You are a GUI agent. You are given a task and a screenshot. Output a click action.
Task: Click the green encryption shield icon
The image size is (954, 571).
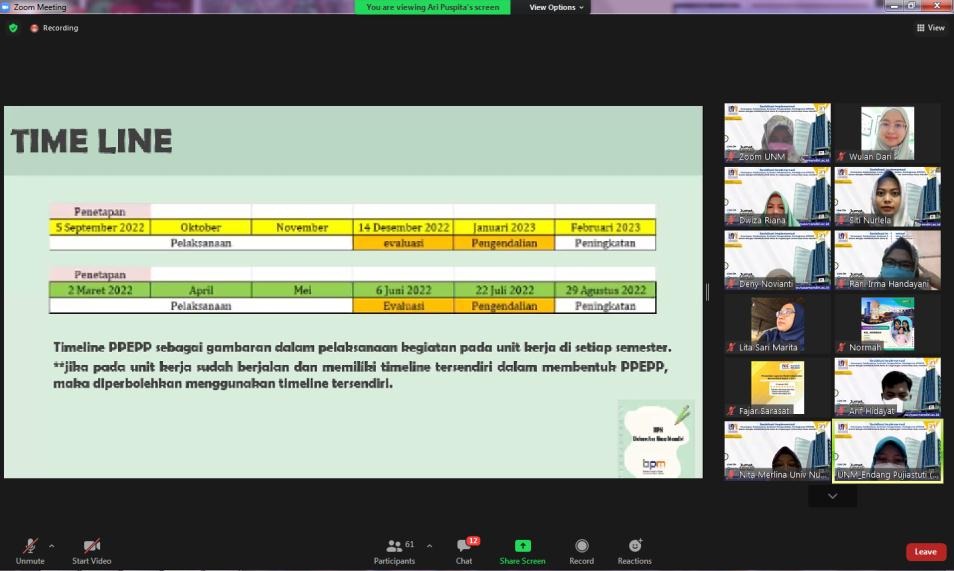tap(13, 28)
